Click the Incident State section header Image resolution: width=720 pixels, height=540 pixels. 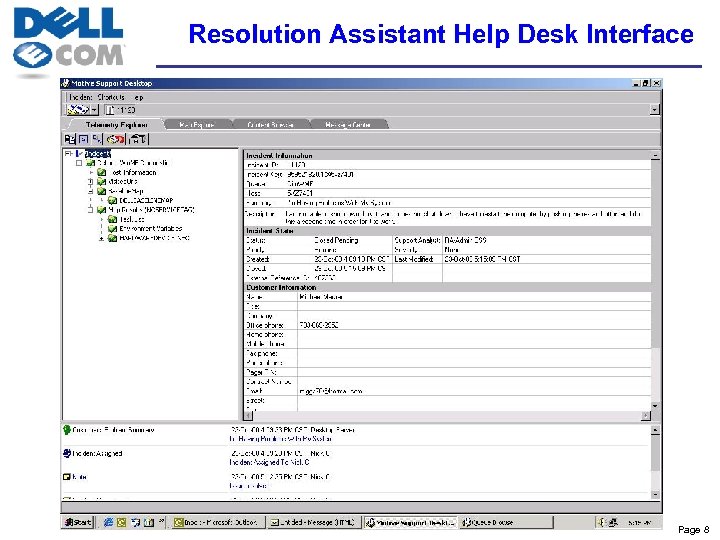click(447, 231)
